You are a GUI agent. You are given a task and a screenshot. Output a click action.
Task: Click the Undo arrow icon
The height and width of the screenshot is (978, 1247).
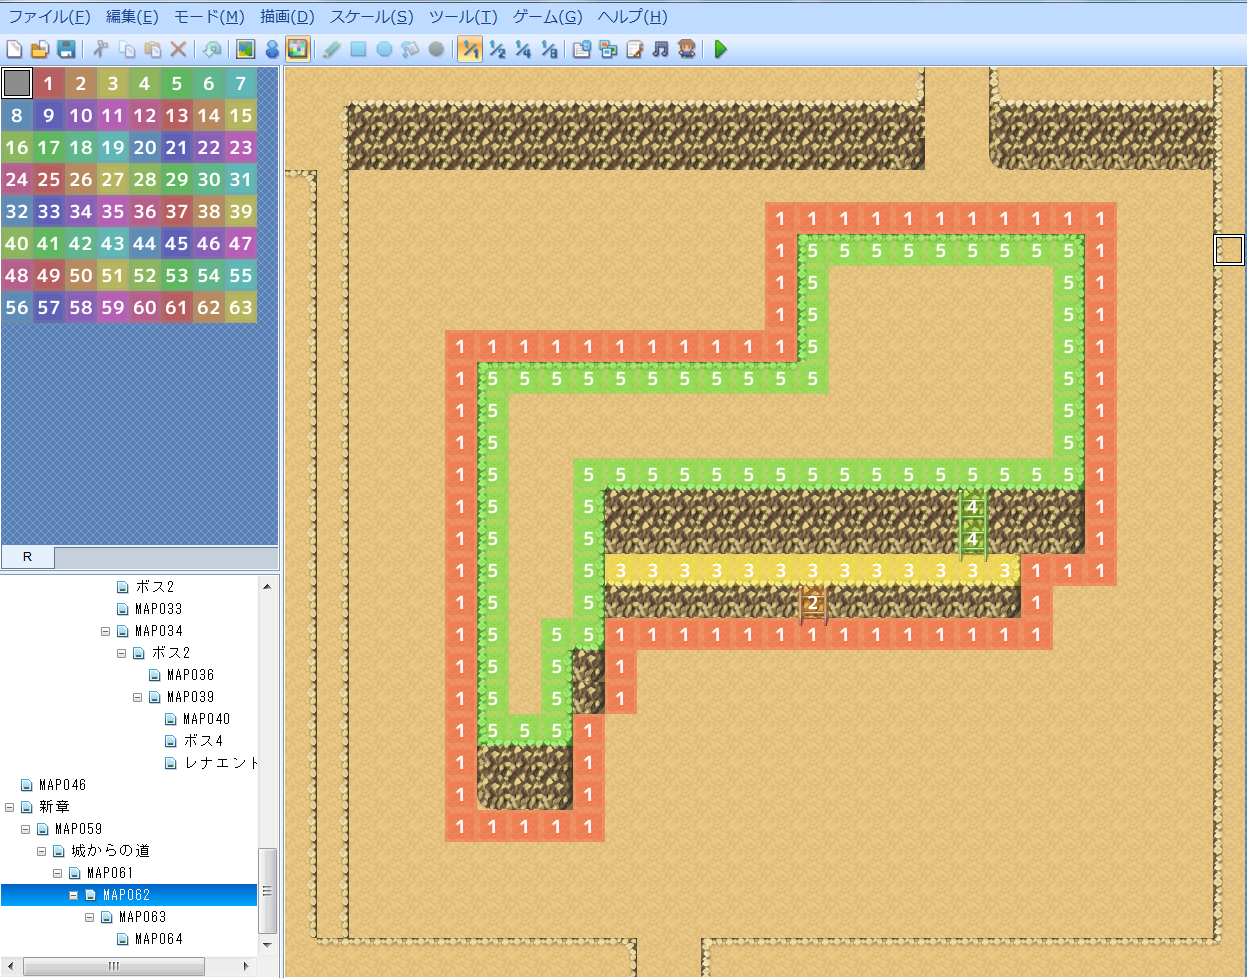tap(212, 49)
